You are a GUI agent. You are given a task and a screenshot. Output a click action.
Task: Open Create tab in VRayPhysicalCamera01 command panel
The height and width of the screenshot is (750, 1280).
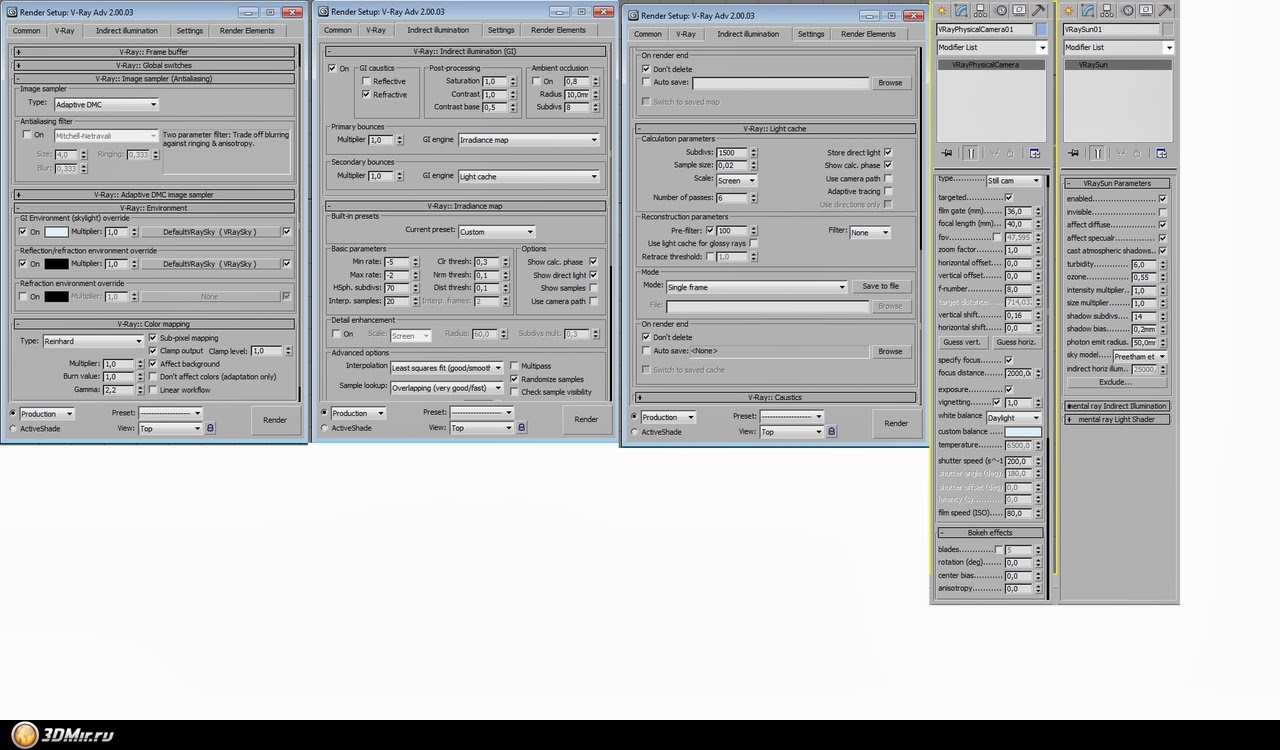[x=941, y=10]
